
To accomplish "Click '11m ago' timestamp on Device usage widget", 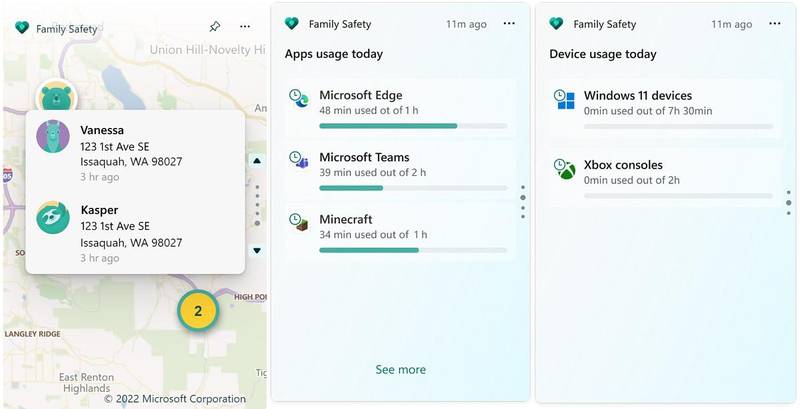I will (x=732, y=24).
